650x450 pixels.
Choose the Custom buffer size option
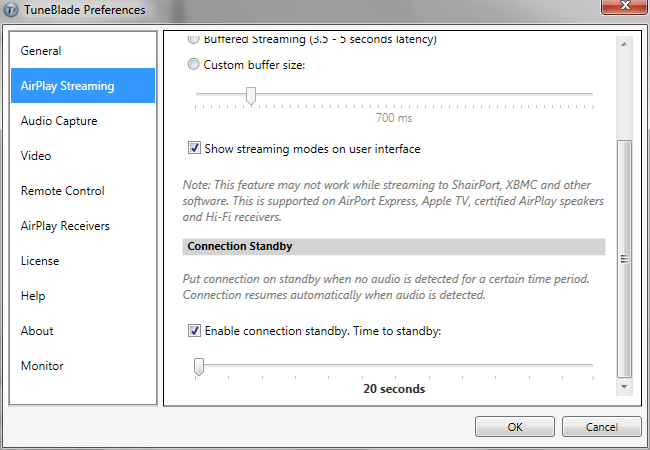[193, 64]
